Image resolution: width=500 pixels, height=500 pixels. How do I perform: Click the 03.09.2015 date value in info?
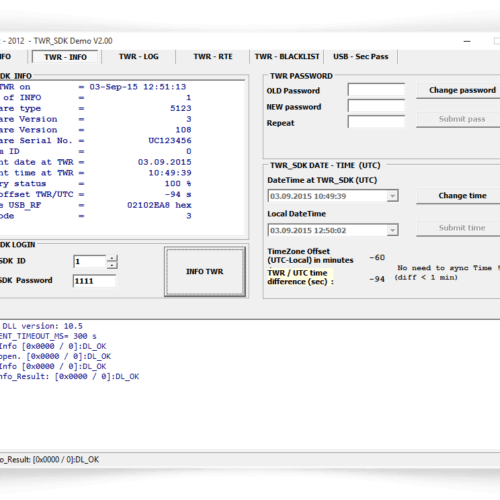[x=164, y=162]
